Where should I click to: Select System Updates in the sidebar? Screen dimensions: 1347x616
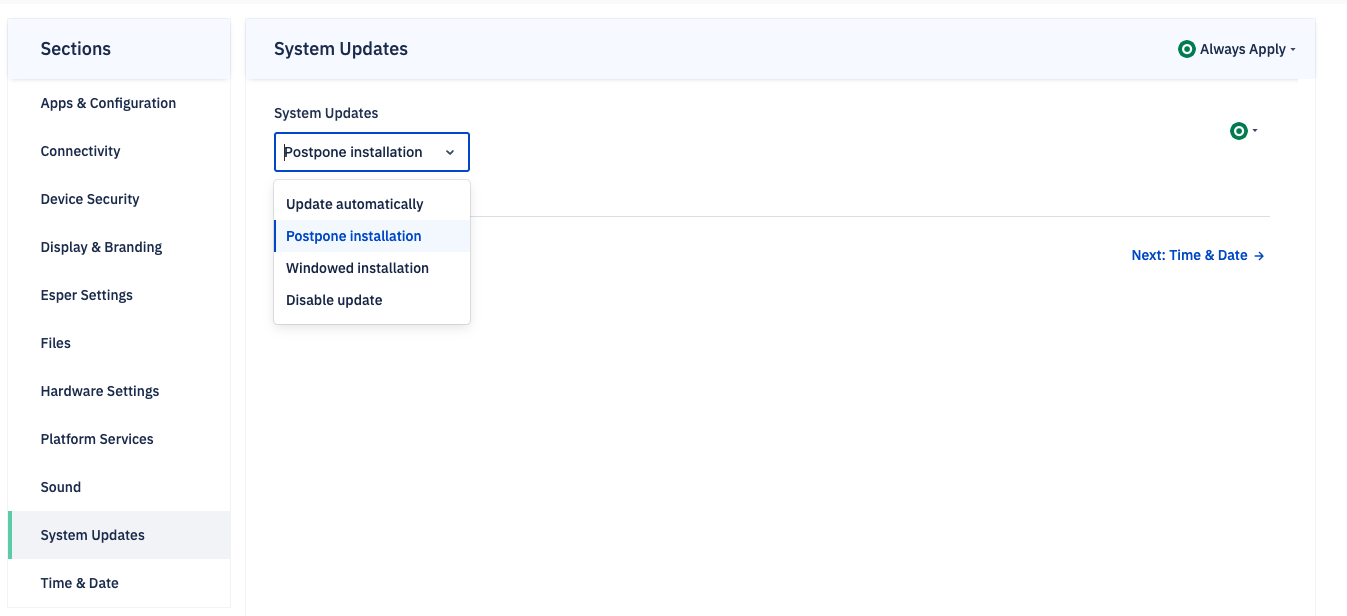tap(119, 535)
